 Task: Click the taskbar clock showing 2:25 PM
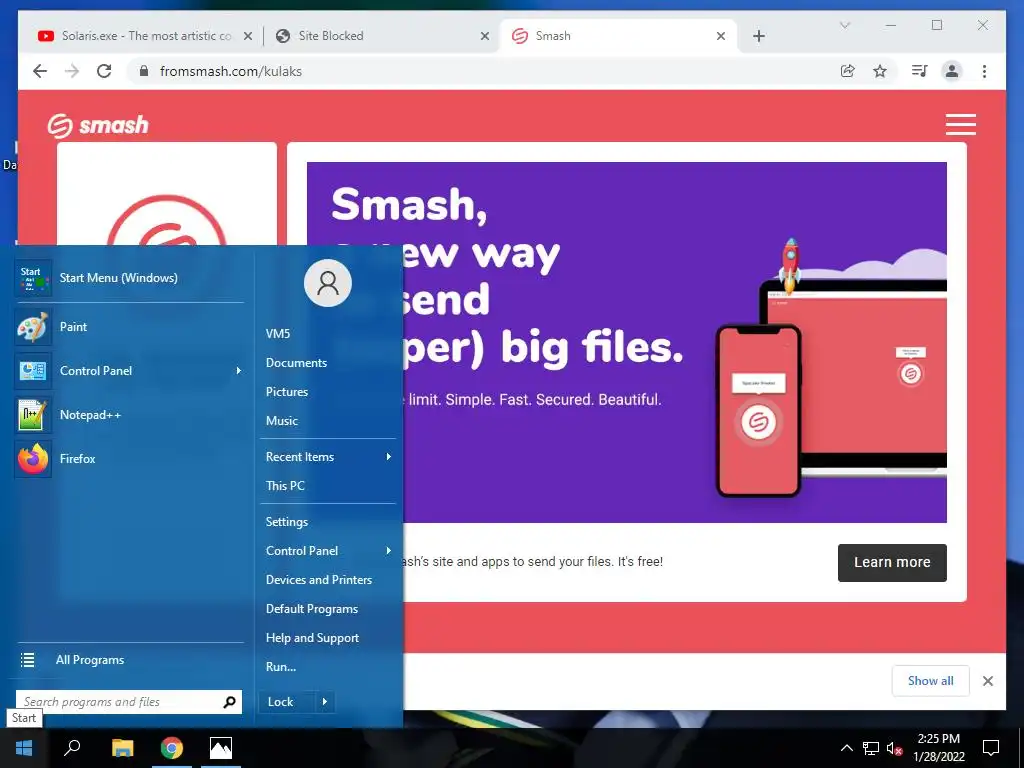point(938,748)
